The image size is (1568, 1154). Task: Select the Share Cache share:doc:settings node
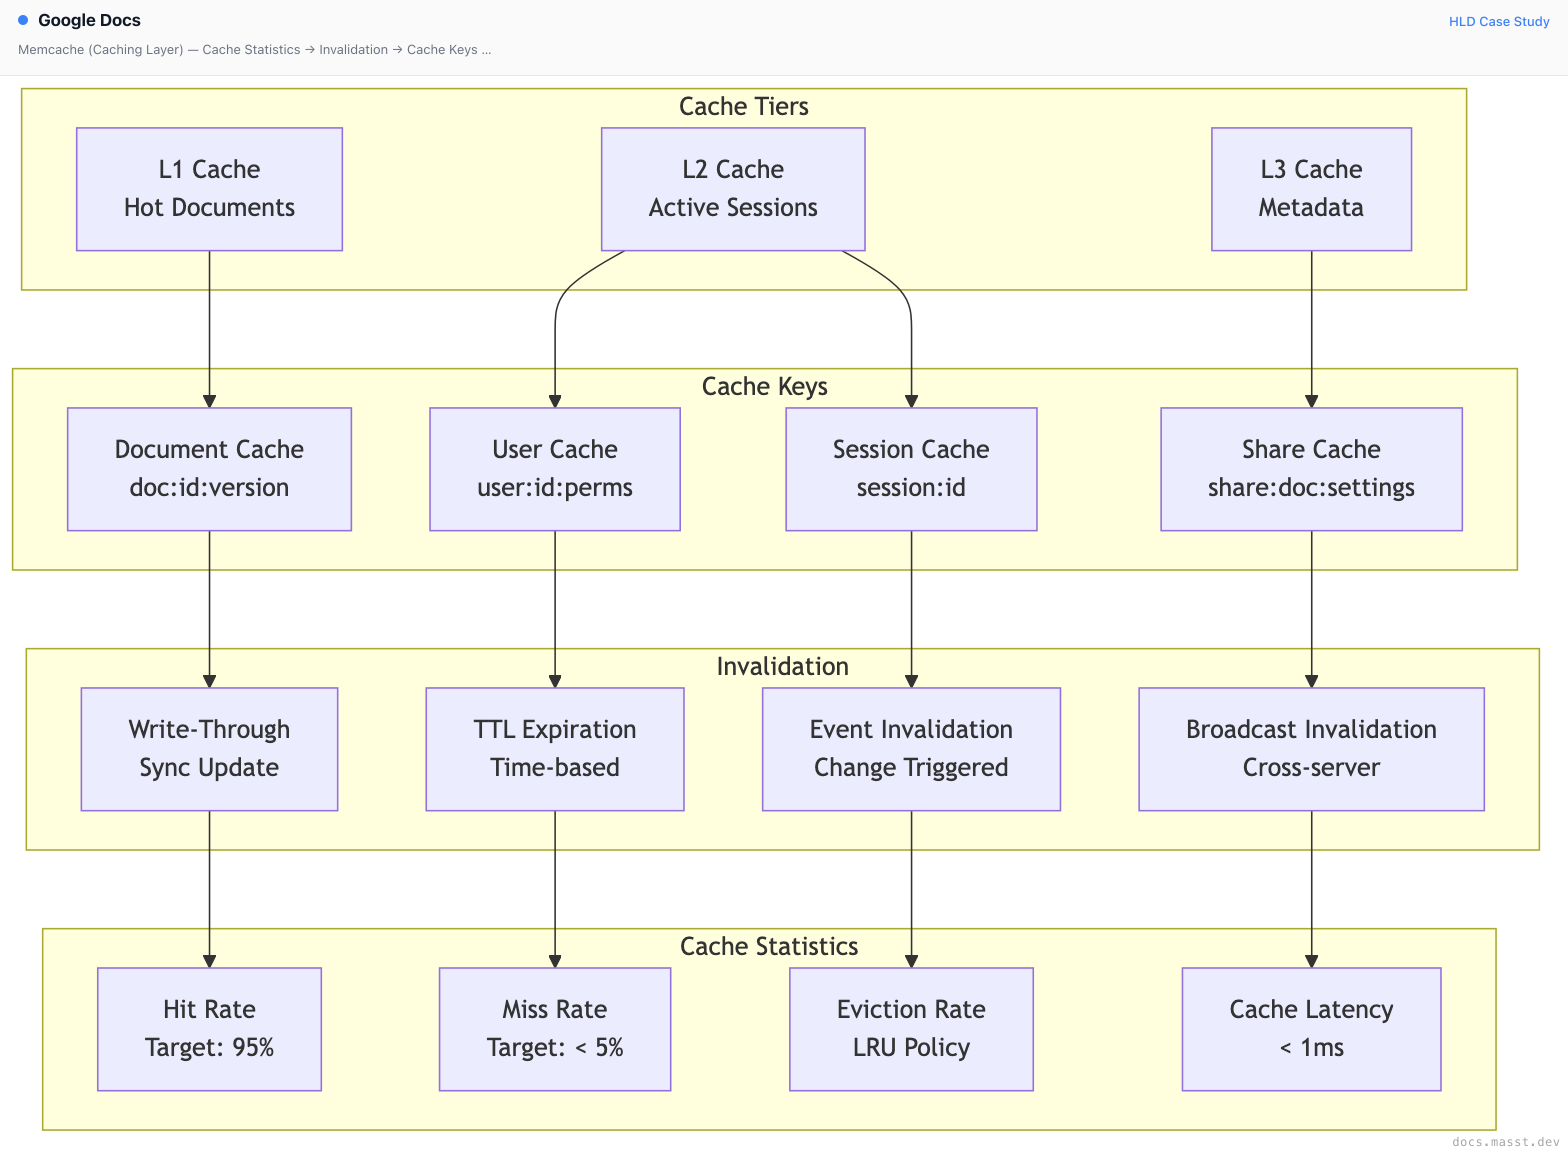coord(1311,469)
